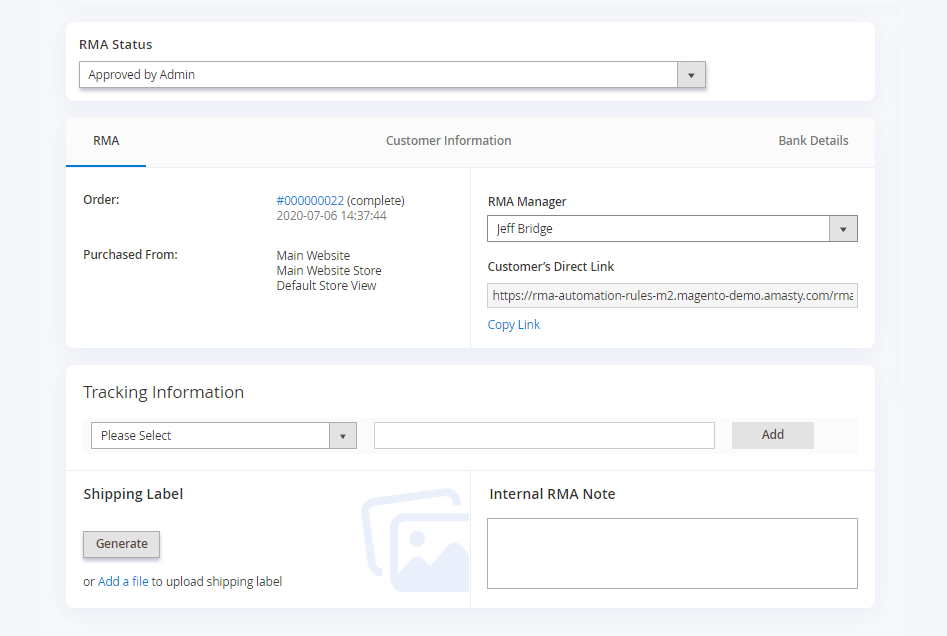Click the Tracking Information section heading
The image size is (947, 636).
(163, 392)
